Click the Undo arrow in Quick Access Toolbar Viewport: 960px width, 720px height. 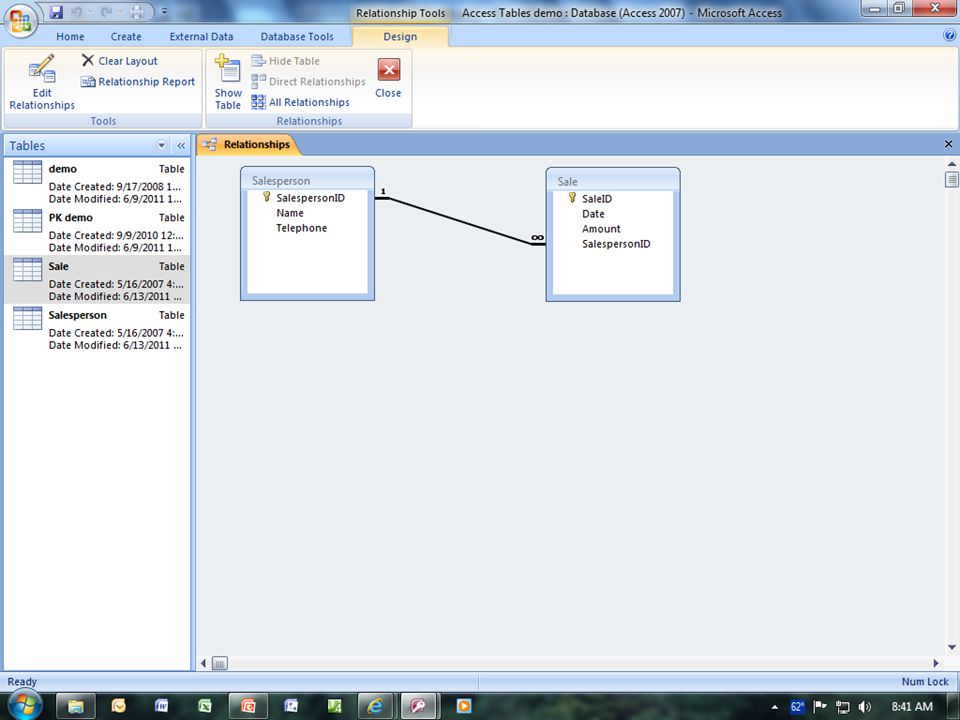coord(77,12)
